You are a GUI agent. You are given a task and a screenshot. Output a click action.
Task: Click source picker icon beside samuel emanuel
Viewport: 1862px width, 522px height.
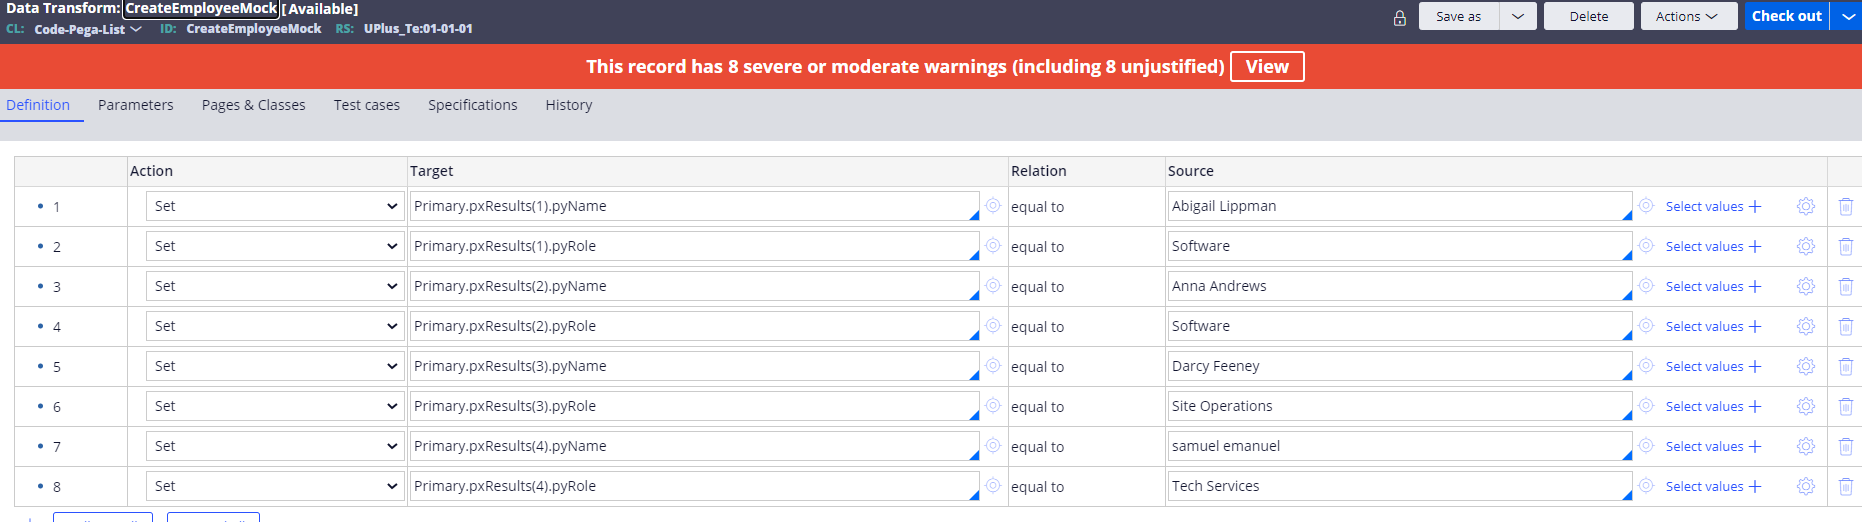[x=1646, y=445]
